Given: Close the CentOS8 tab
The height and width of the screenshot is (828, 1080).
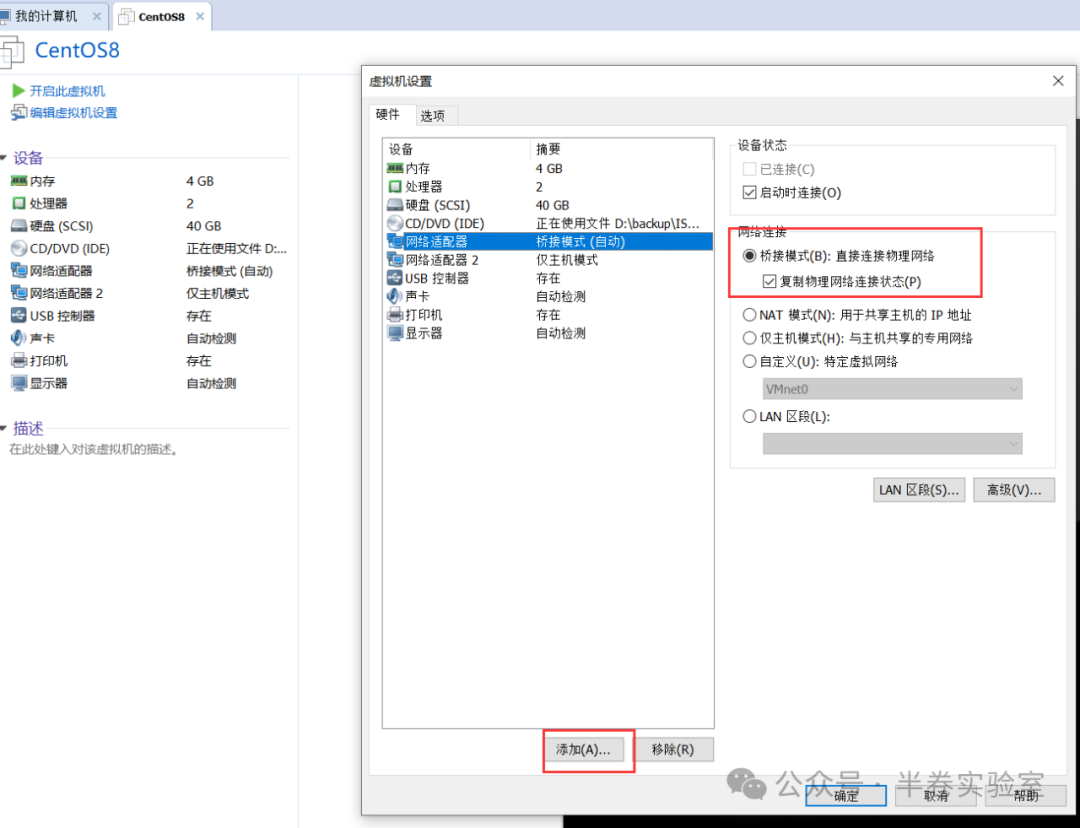Looking at the screenshot, I should pyautogui.click(x=200, y=17).
